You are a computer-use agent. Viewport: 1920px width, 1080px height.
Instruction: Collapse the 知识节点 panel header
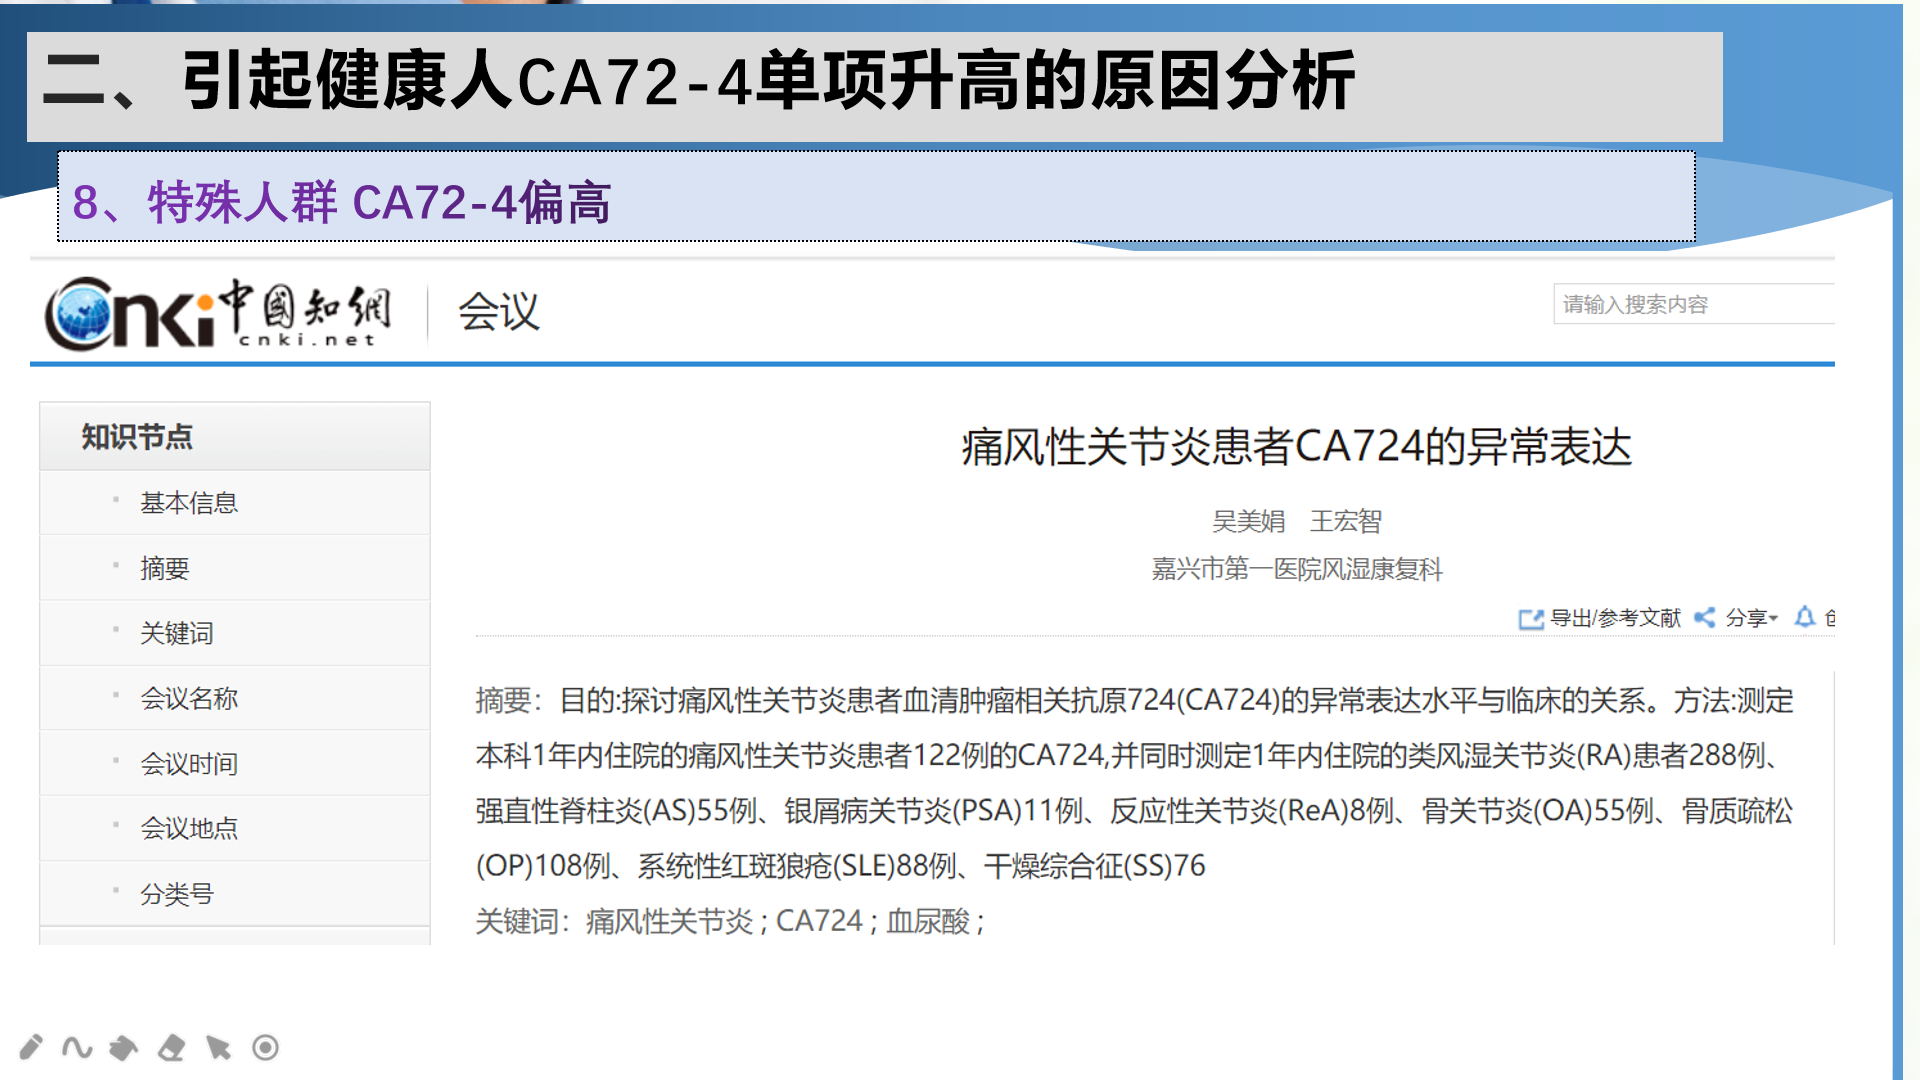click(x=135, y=437)
